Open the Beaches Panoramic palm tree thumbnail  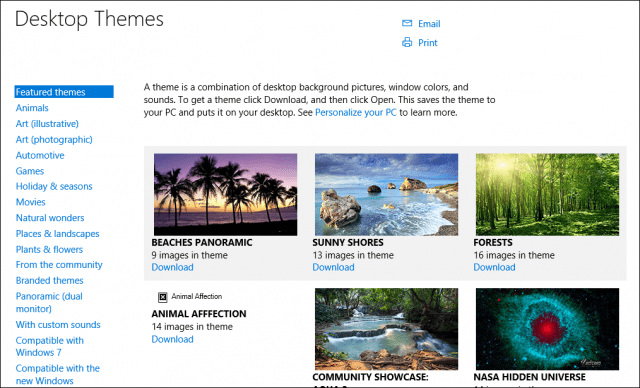(225, 194)
